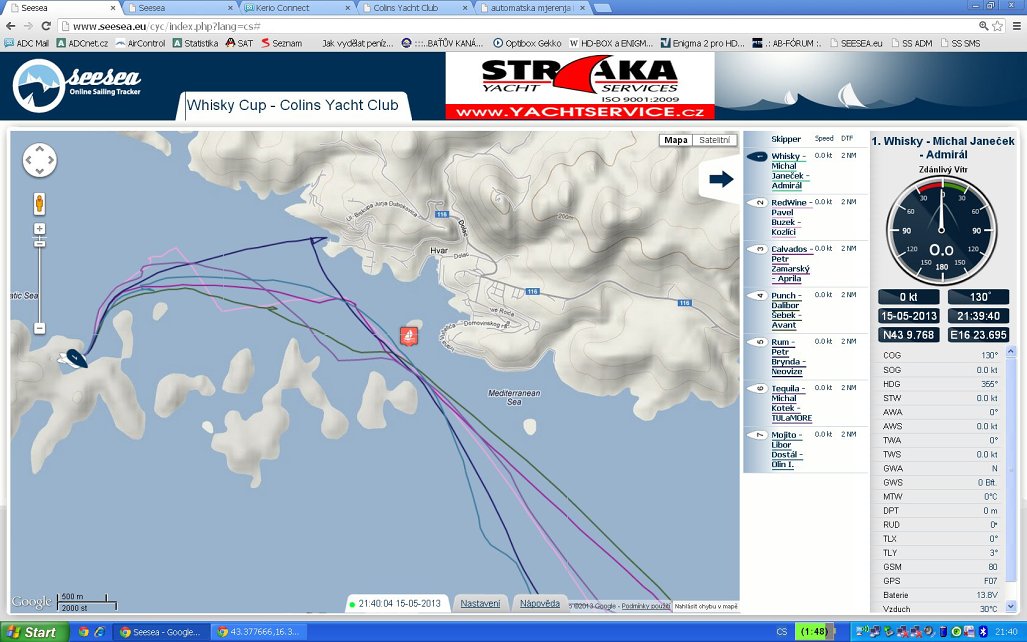Select skipper Tequila Michal Kotek
Viewport: 1027px width, 642px height.
(790, 403)
